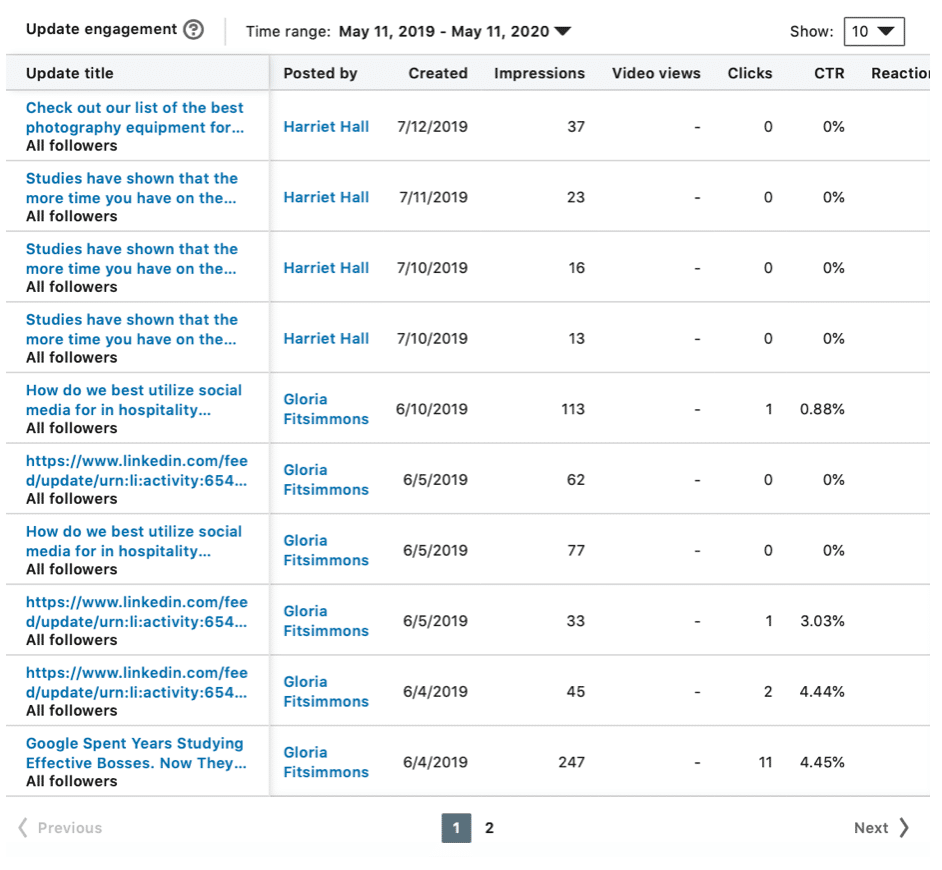Open the photography equipment update title
Image resolution: width=942 pixels, height=870 pixels.
(134, 117)
